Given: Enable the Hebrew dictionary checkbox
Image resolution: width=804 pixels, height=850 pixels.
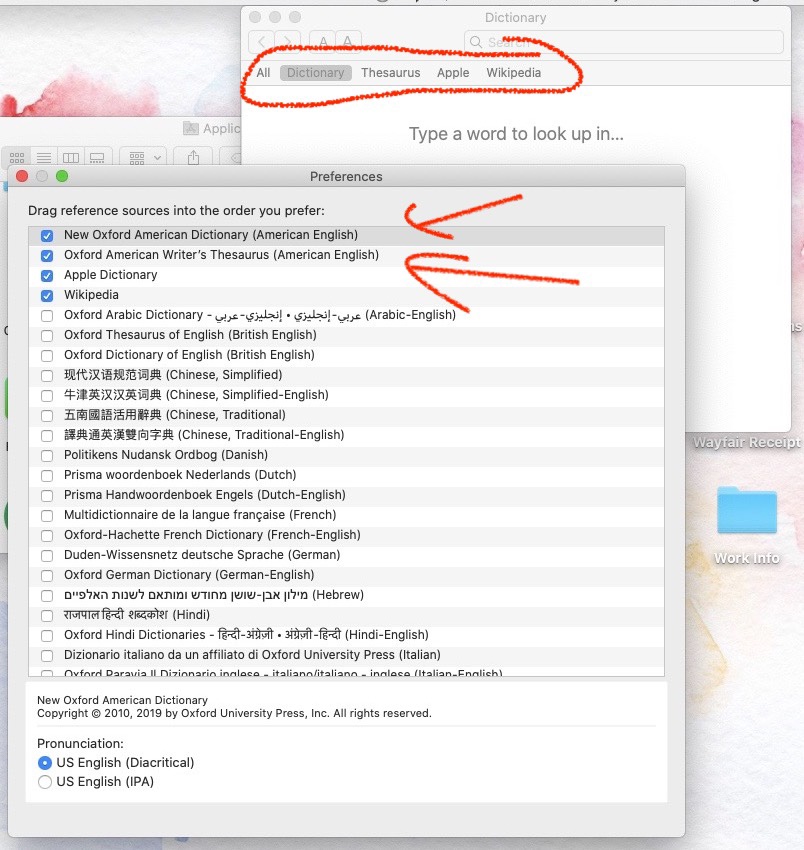Looking at the screenshot, I should coord(47,596).
